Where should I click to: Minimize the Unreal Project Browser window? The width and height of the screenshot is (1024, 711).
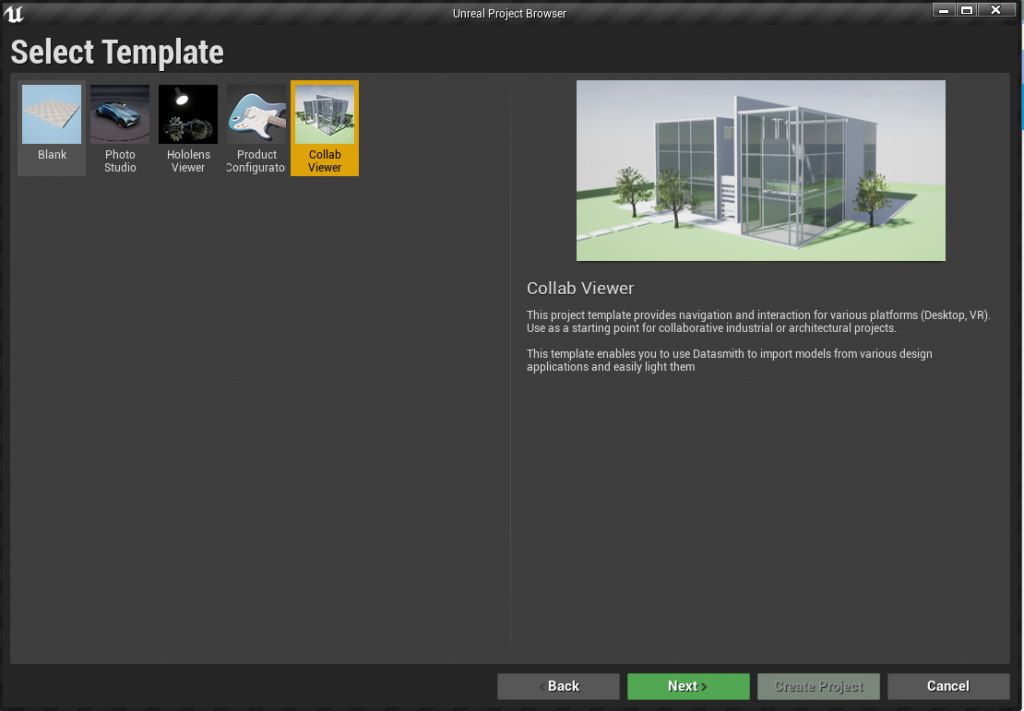click(x=944, y=10)
